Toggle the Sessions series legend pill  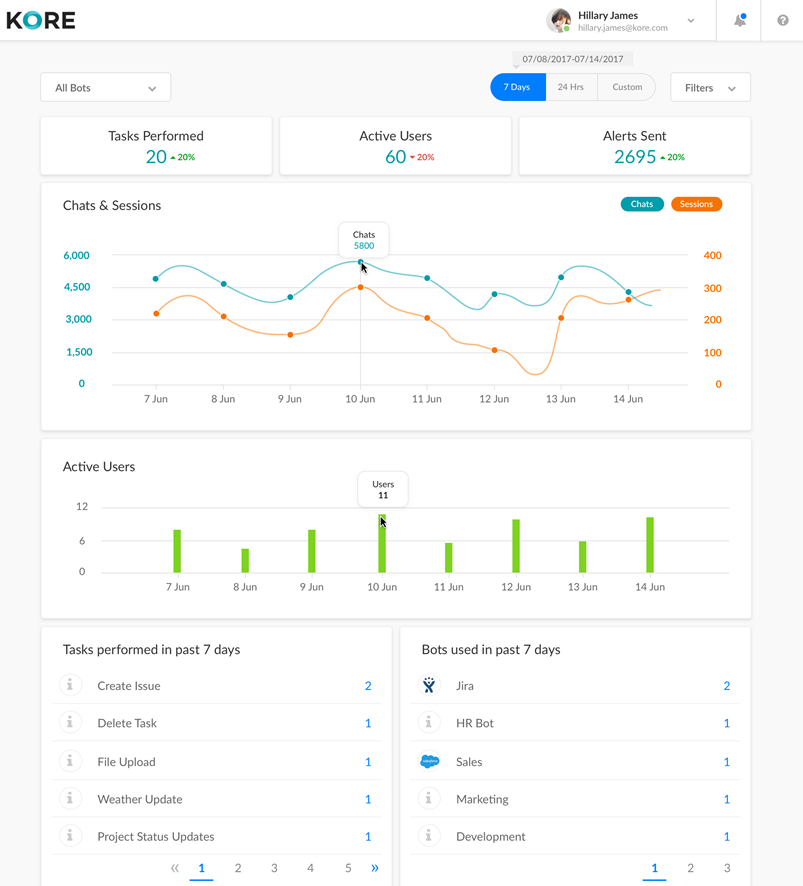tap(696, 204)
